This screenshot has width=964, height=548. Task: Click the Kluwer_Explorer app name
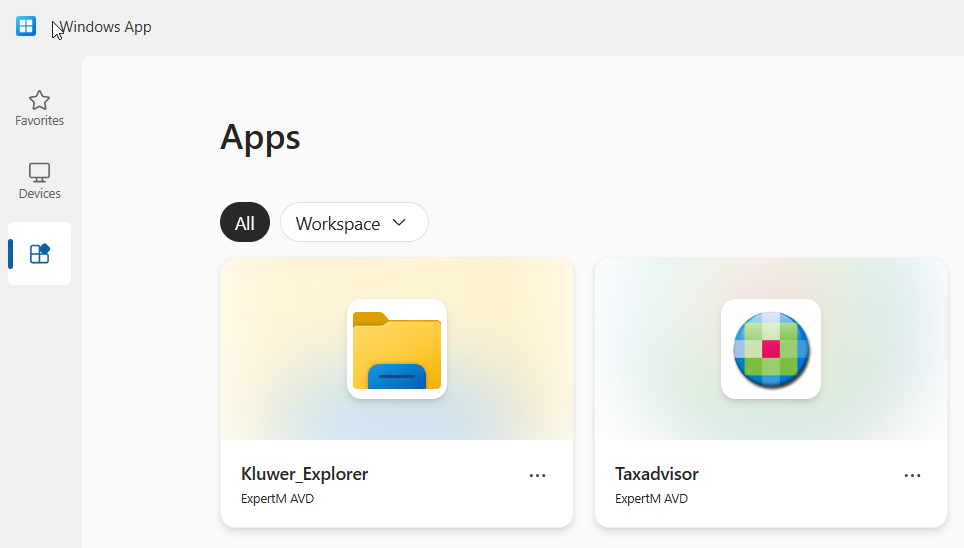304,474
